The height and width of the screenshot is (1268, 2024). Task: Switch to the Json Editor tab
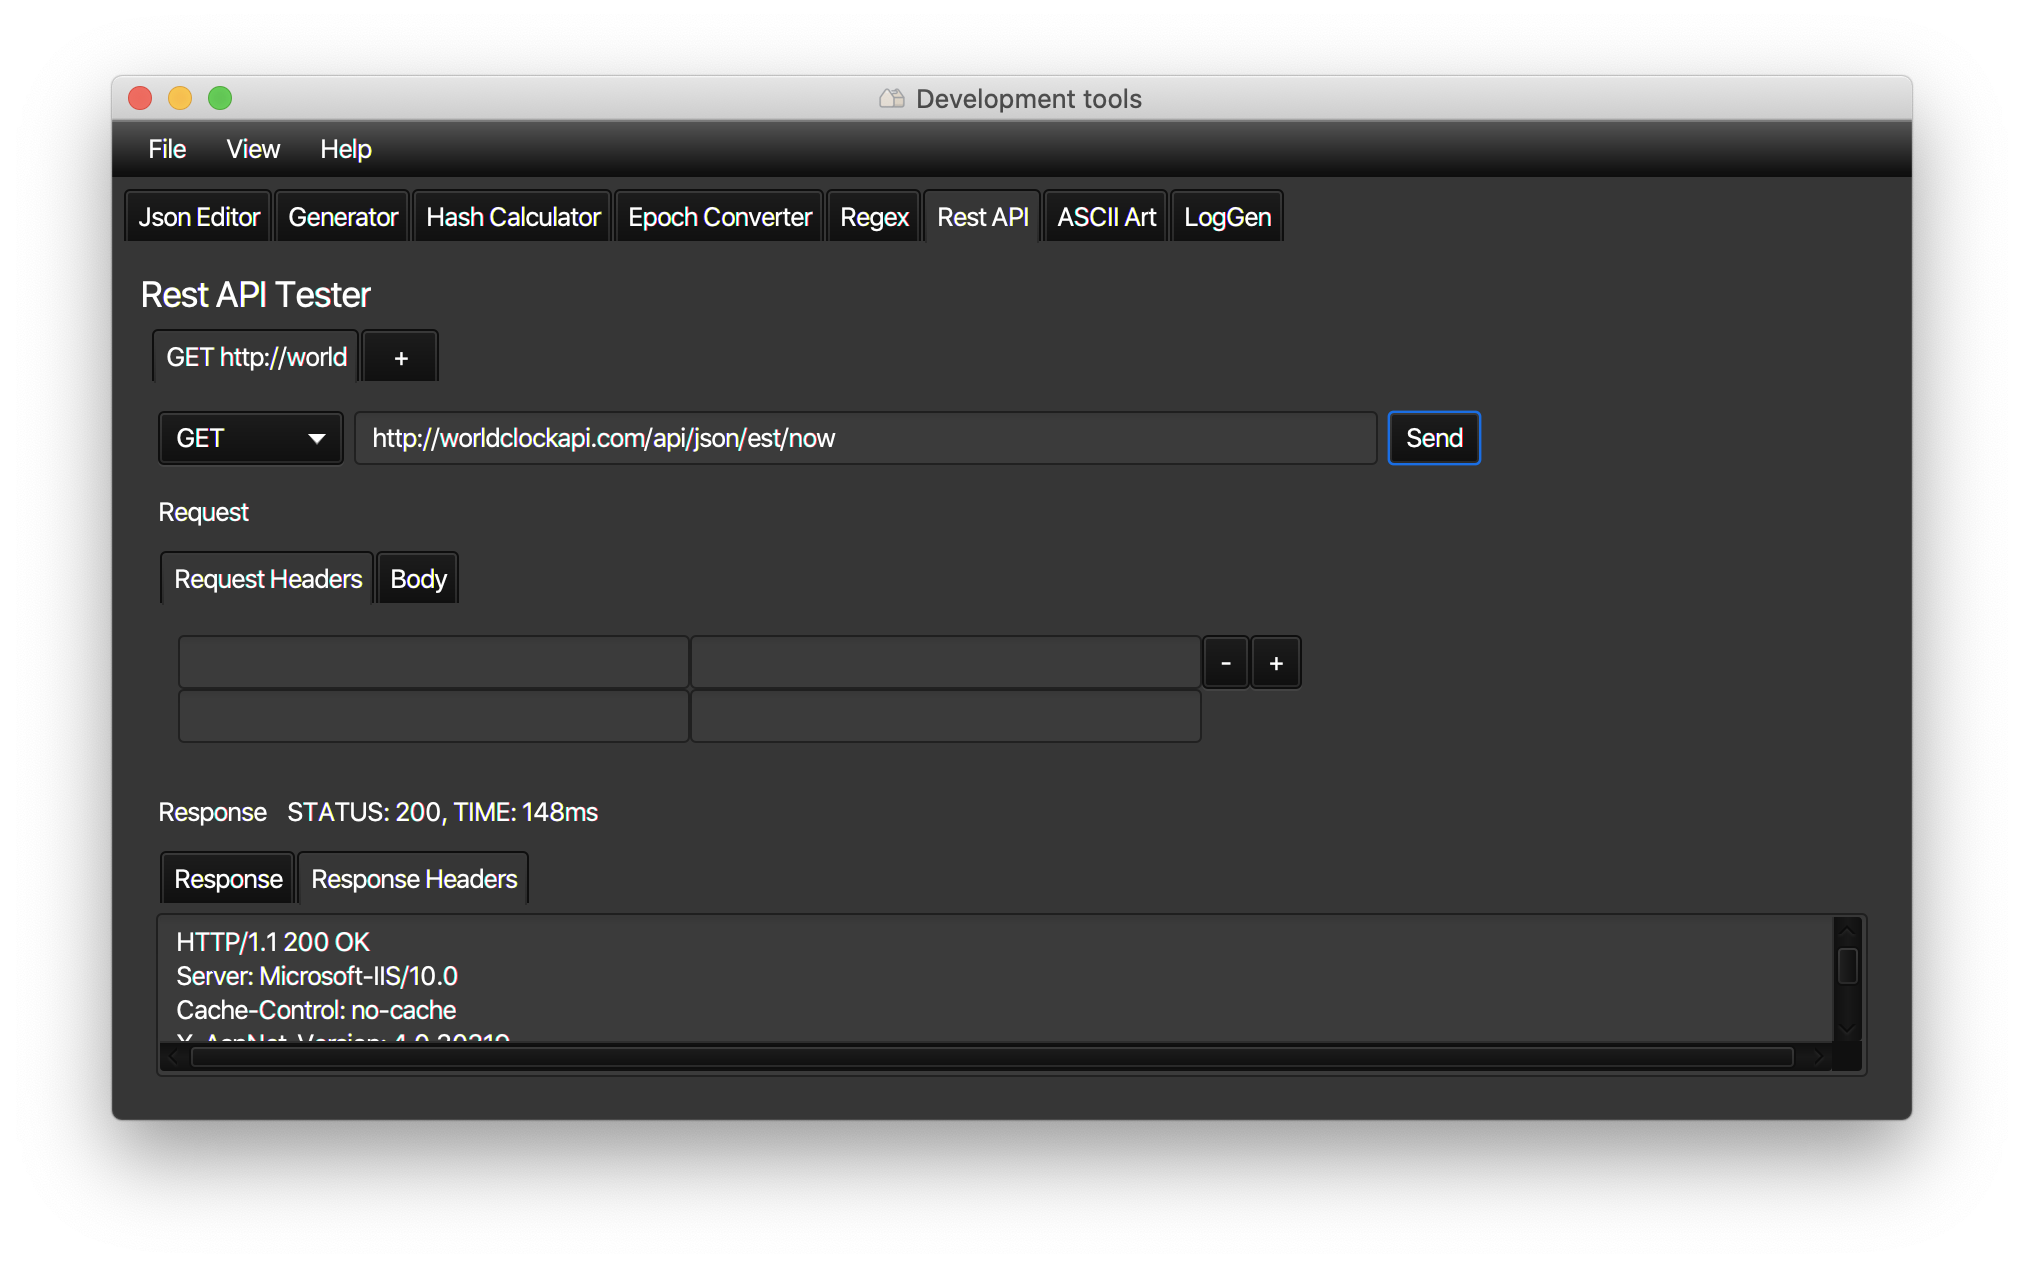tap(198, 217)
